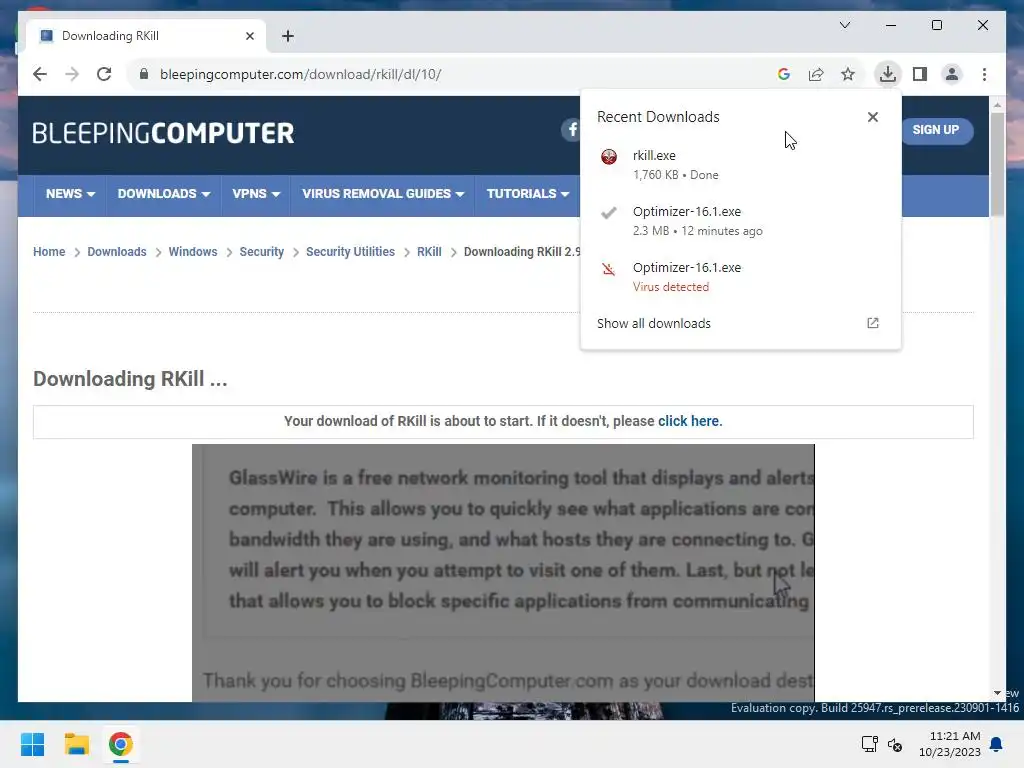
Task: Click the SIGN UP button
Action: click(x=936, y=130)
